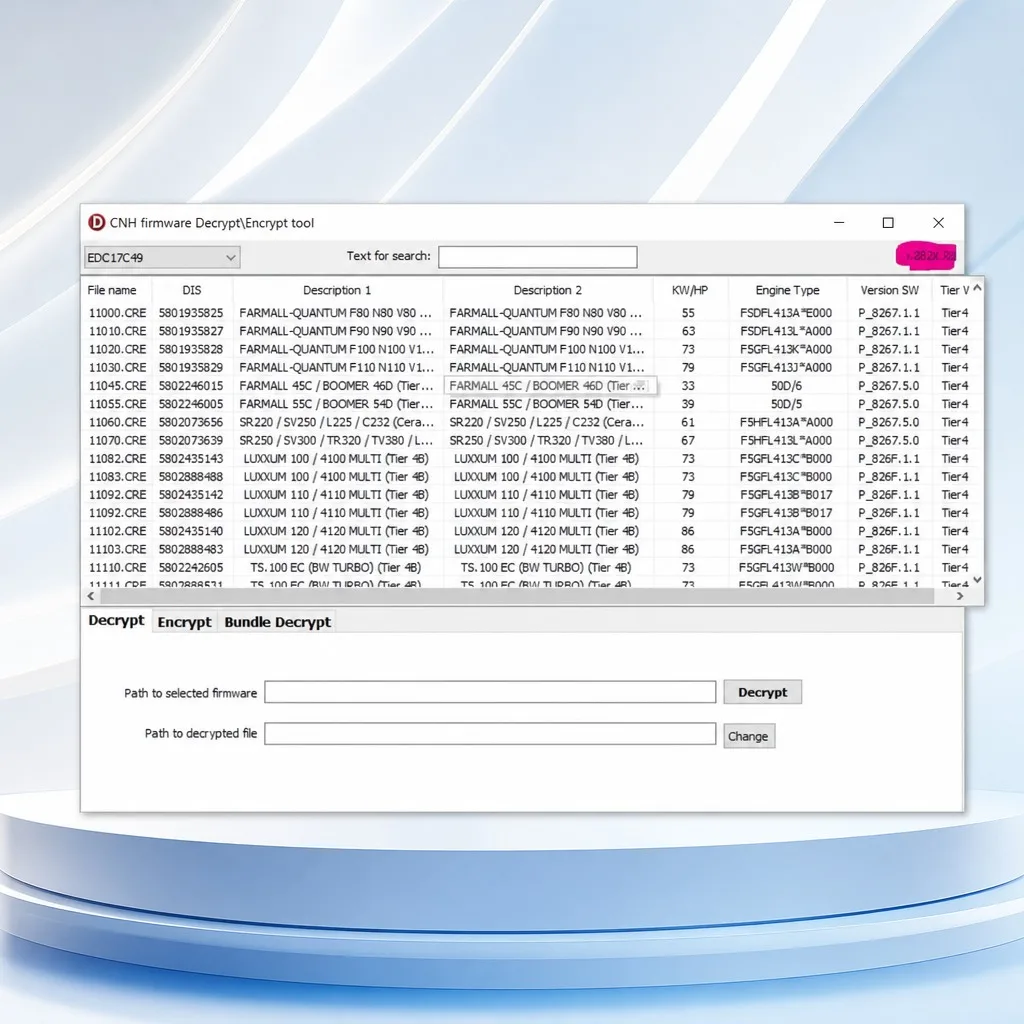Switch to the Bundle Decrypt tab

(278, 622)
